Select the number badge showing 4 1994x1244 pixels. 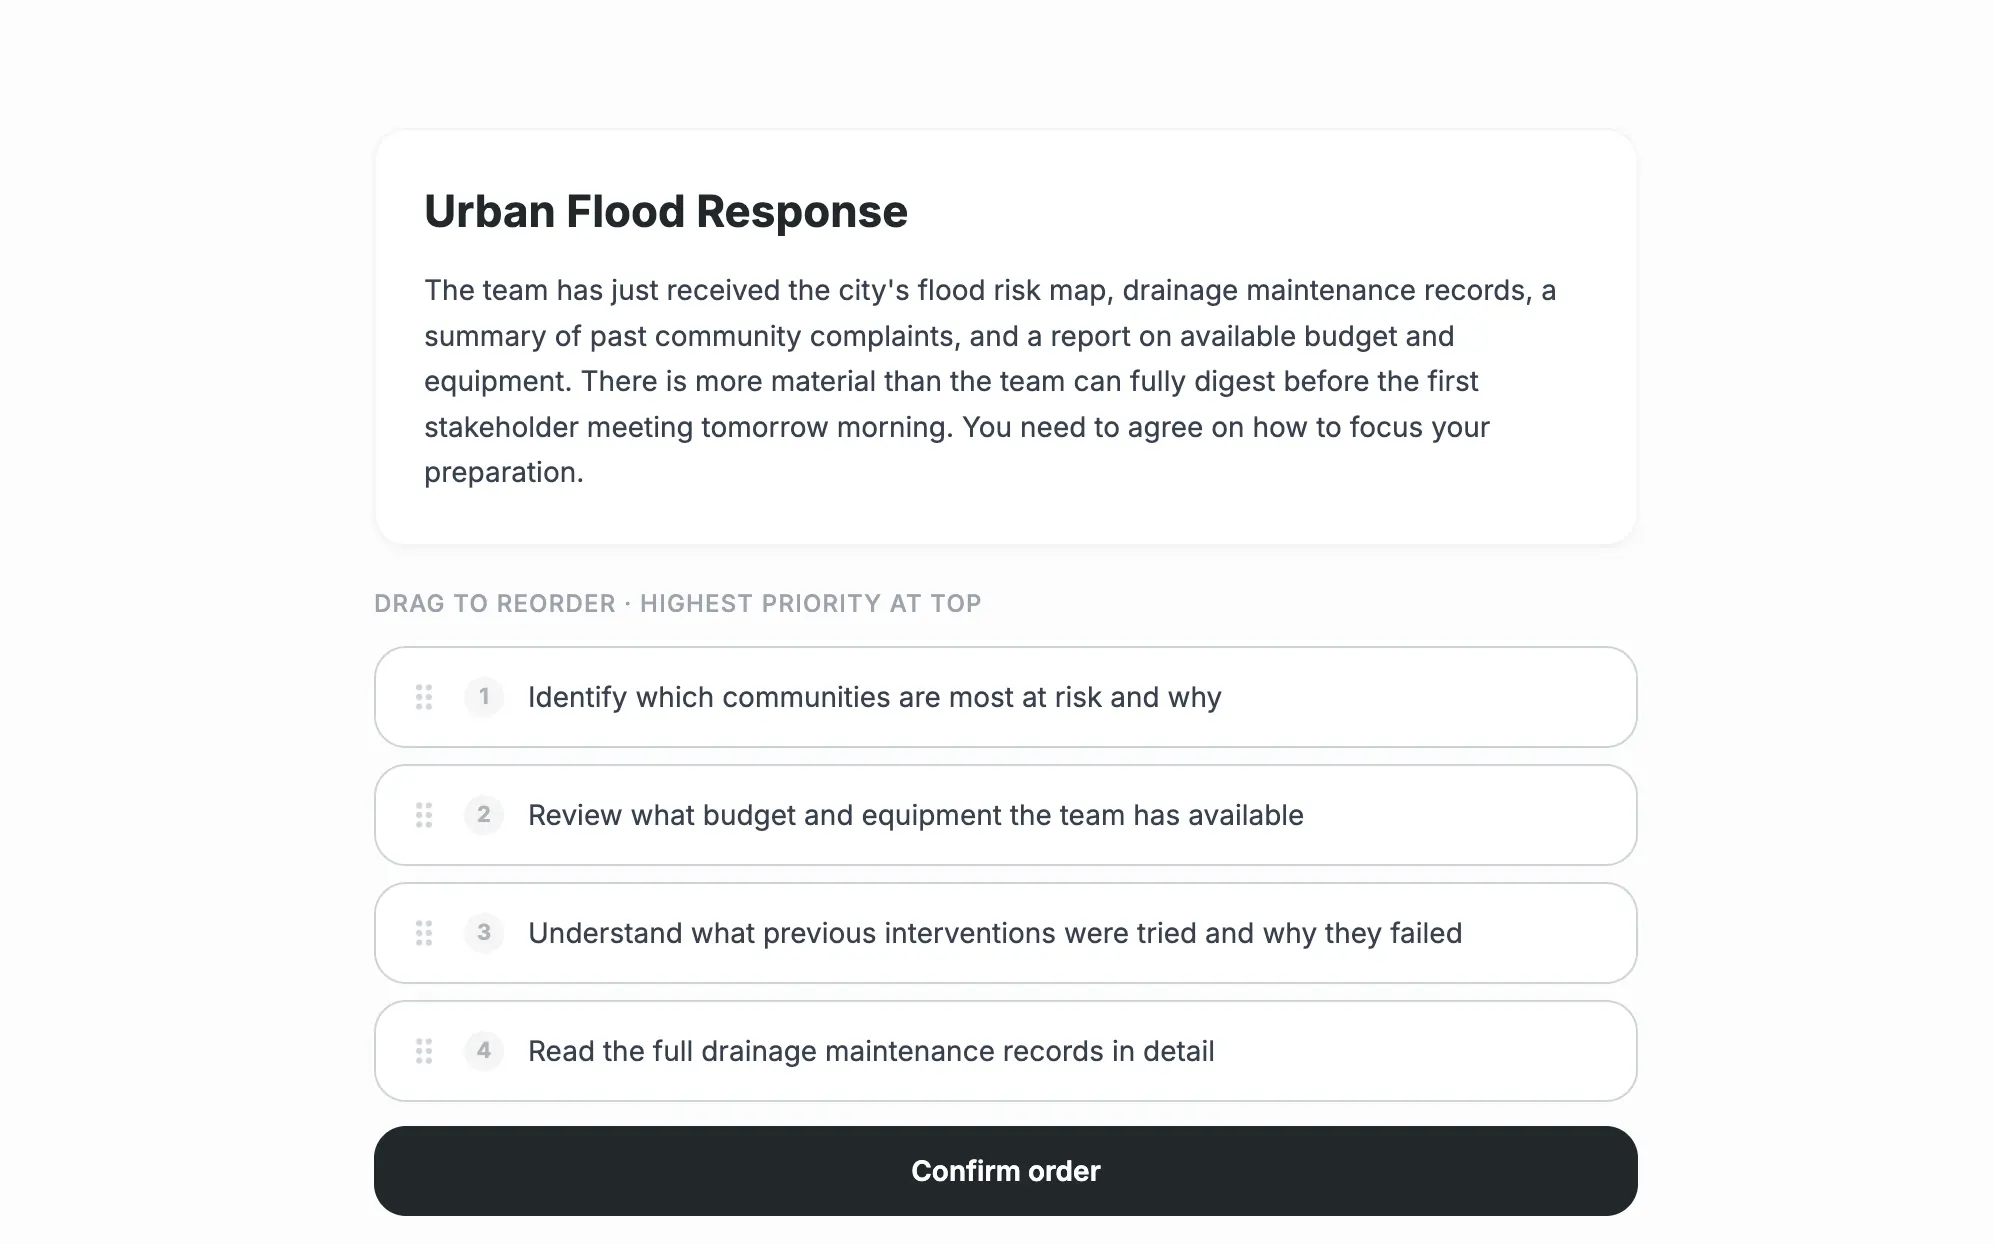pyautogui.click(x=484, y=1051)
